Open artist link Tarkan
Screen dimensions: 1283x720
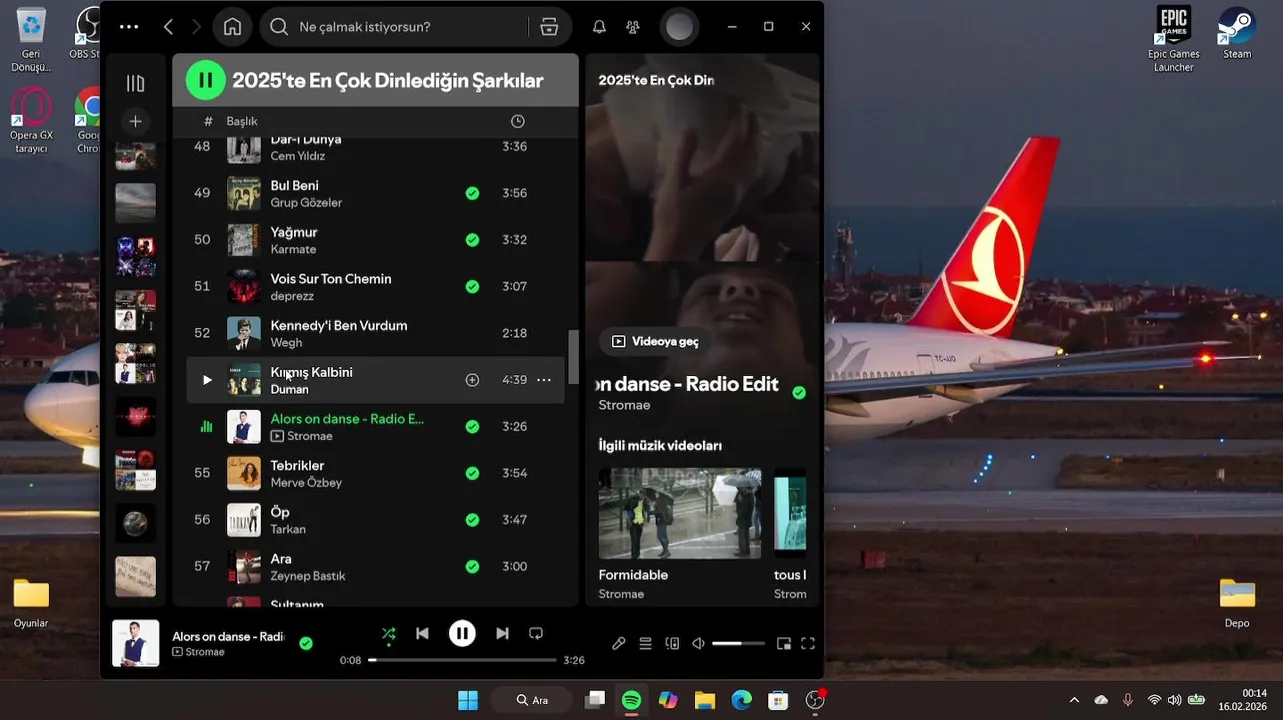pos(288,530)
